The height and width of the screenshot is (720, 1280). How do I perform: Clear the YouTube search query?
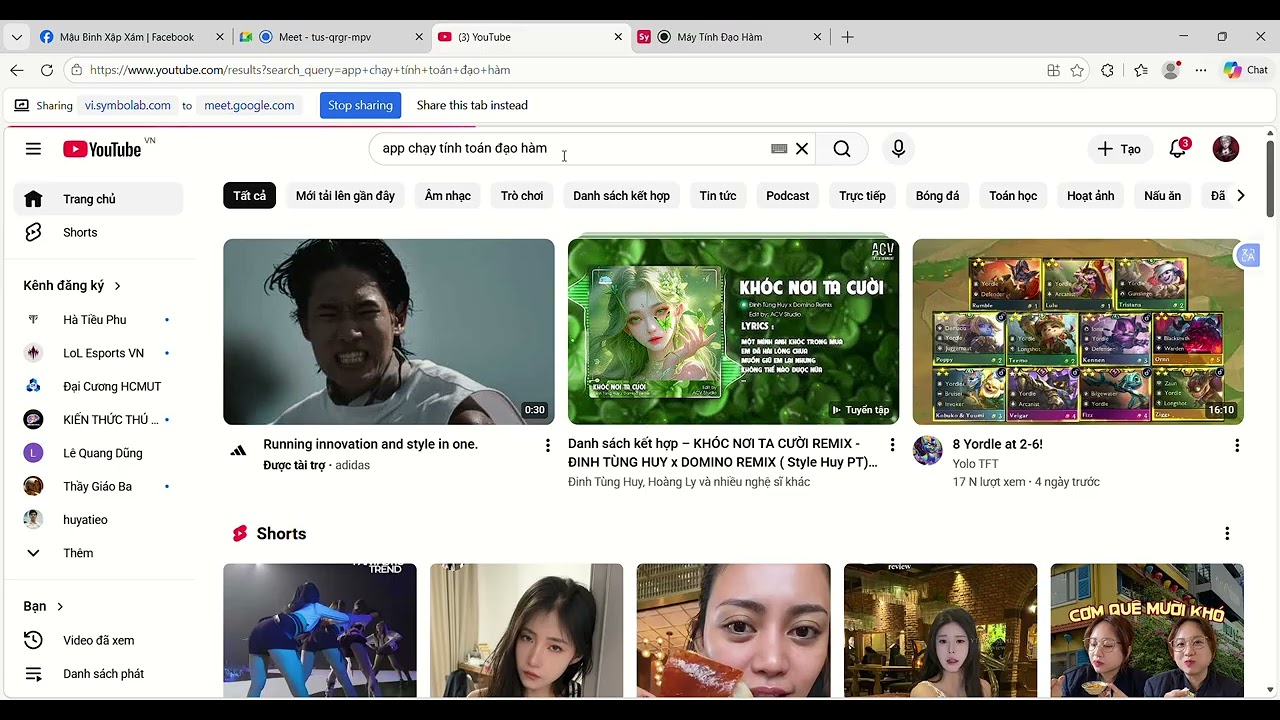click(802, 149)
